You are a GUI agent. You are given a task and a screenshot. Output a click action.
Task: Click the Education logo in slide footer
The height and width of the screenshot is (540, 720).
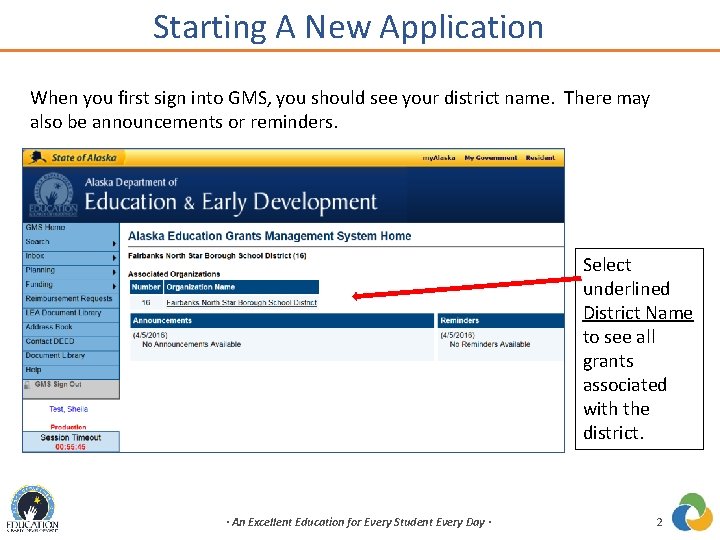tap(33, 508)
